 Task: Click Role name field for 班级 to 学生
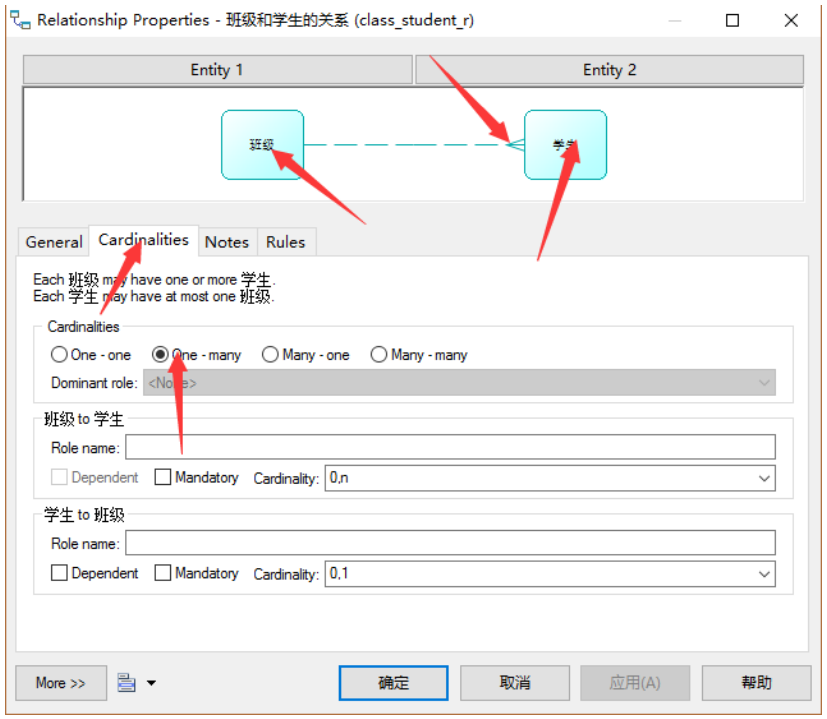point(450,447)
